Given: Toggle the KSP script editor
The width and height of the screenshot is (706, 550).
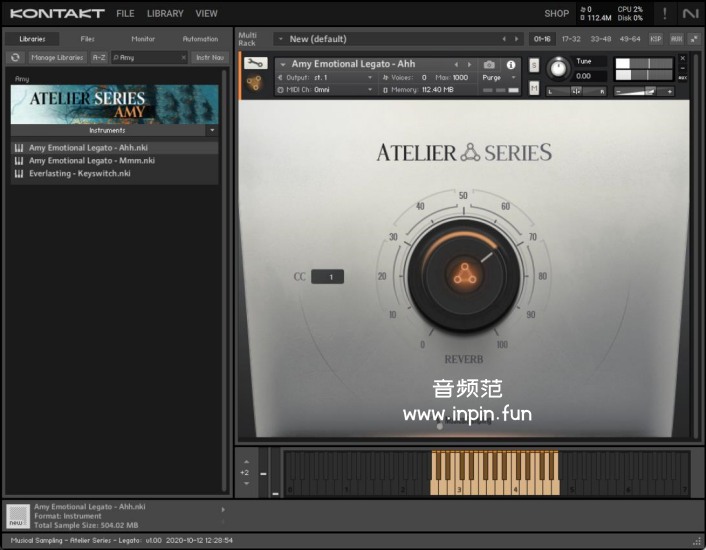Looking at the screenshot, I should coord(656,39).
